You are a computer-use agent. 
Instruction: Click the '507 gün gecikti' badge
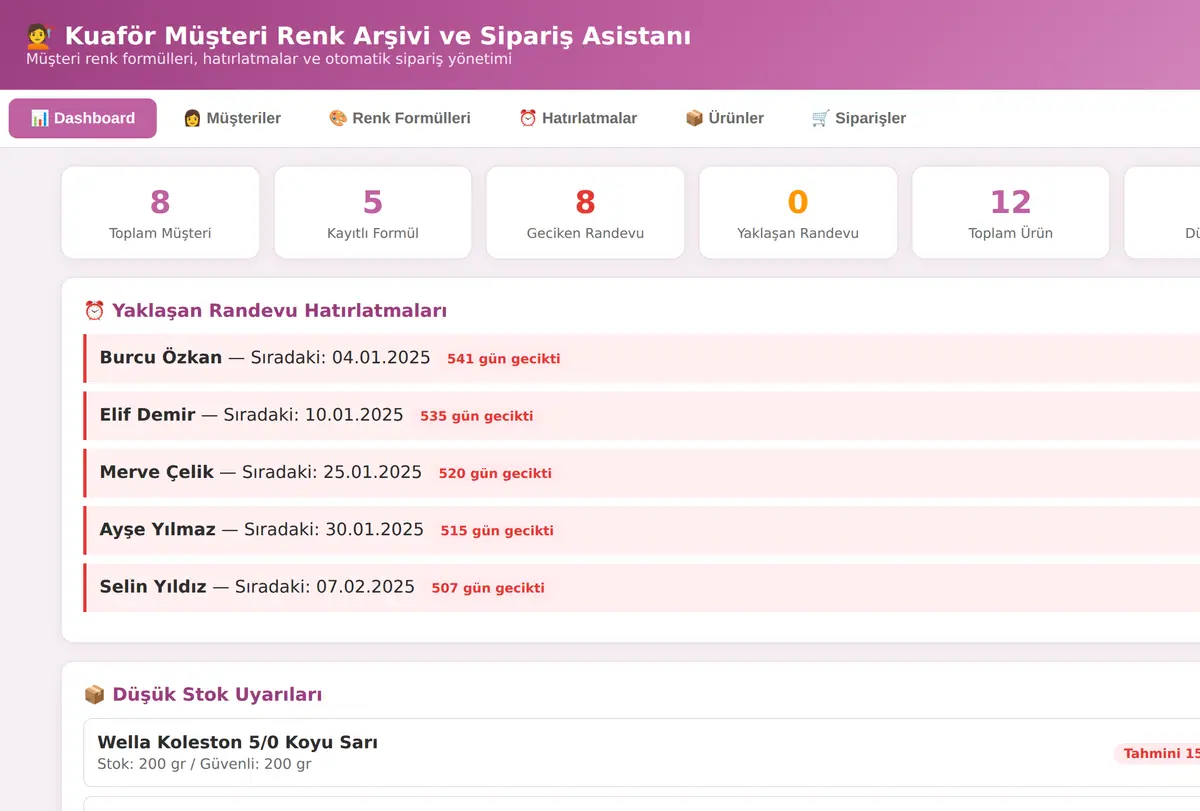488,588
